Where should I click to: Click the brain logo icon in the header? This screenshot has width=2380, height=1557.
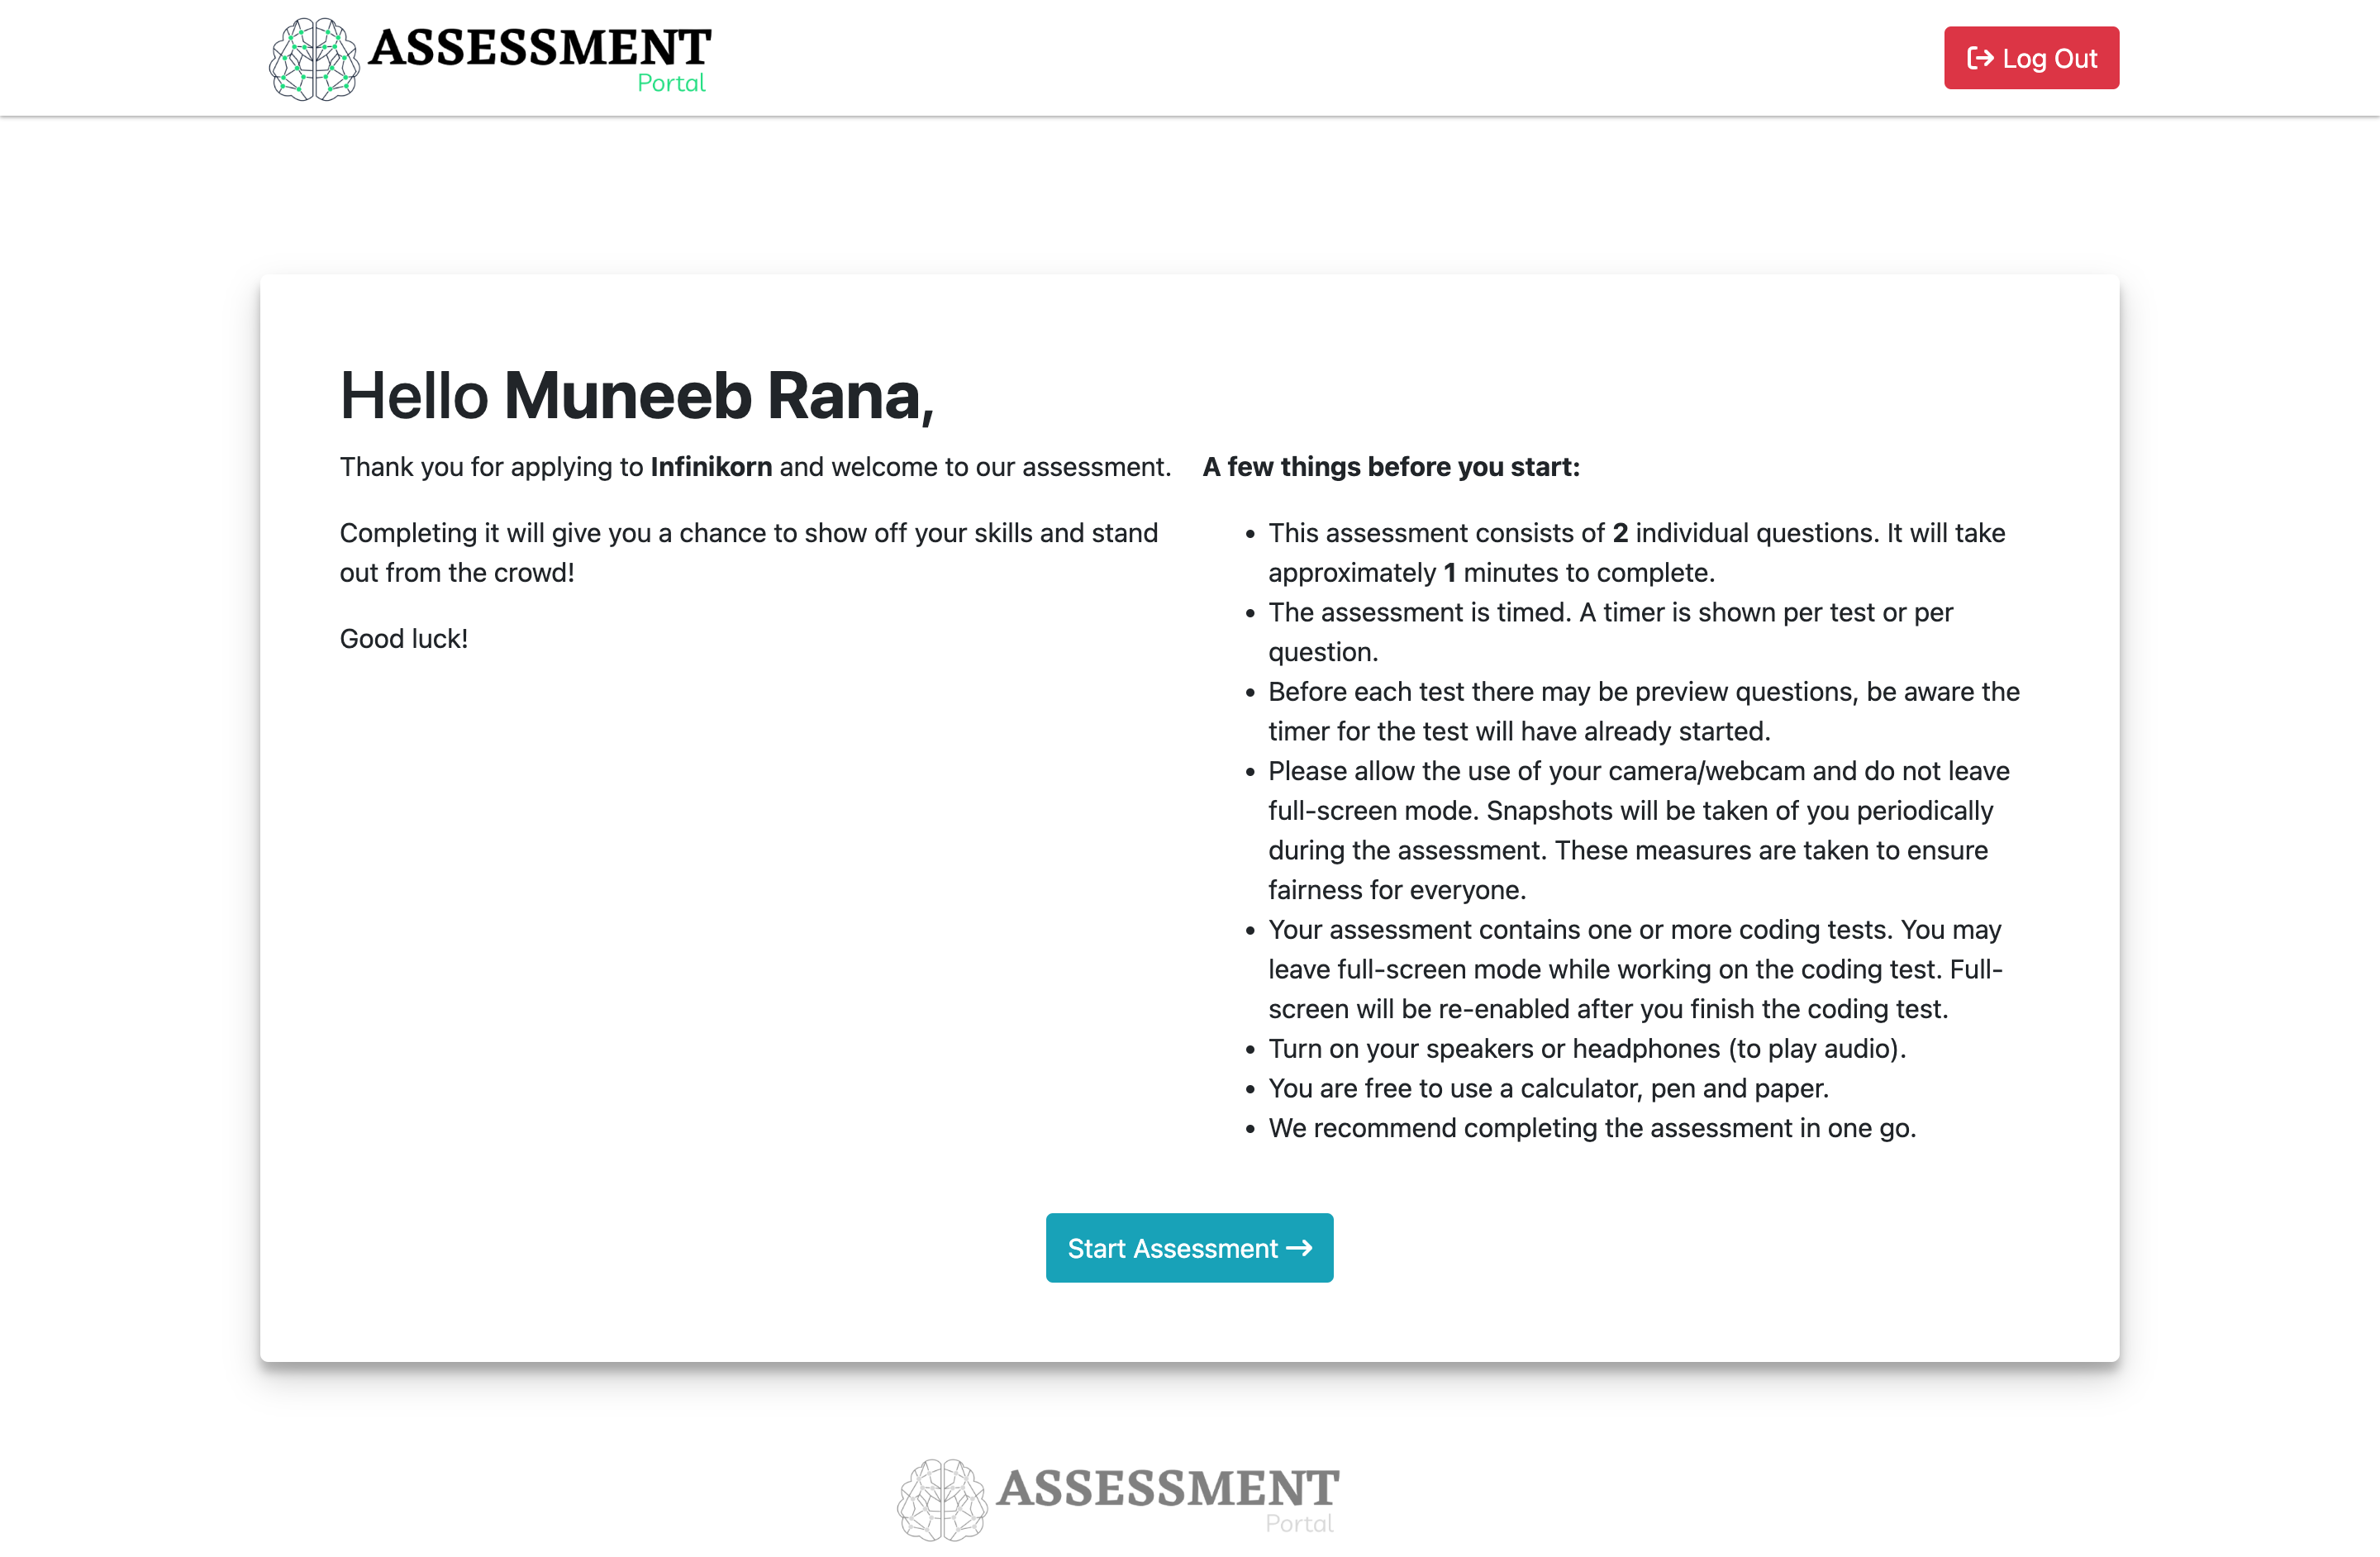click(x=314, y=59)
